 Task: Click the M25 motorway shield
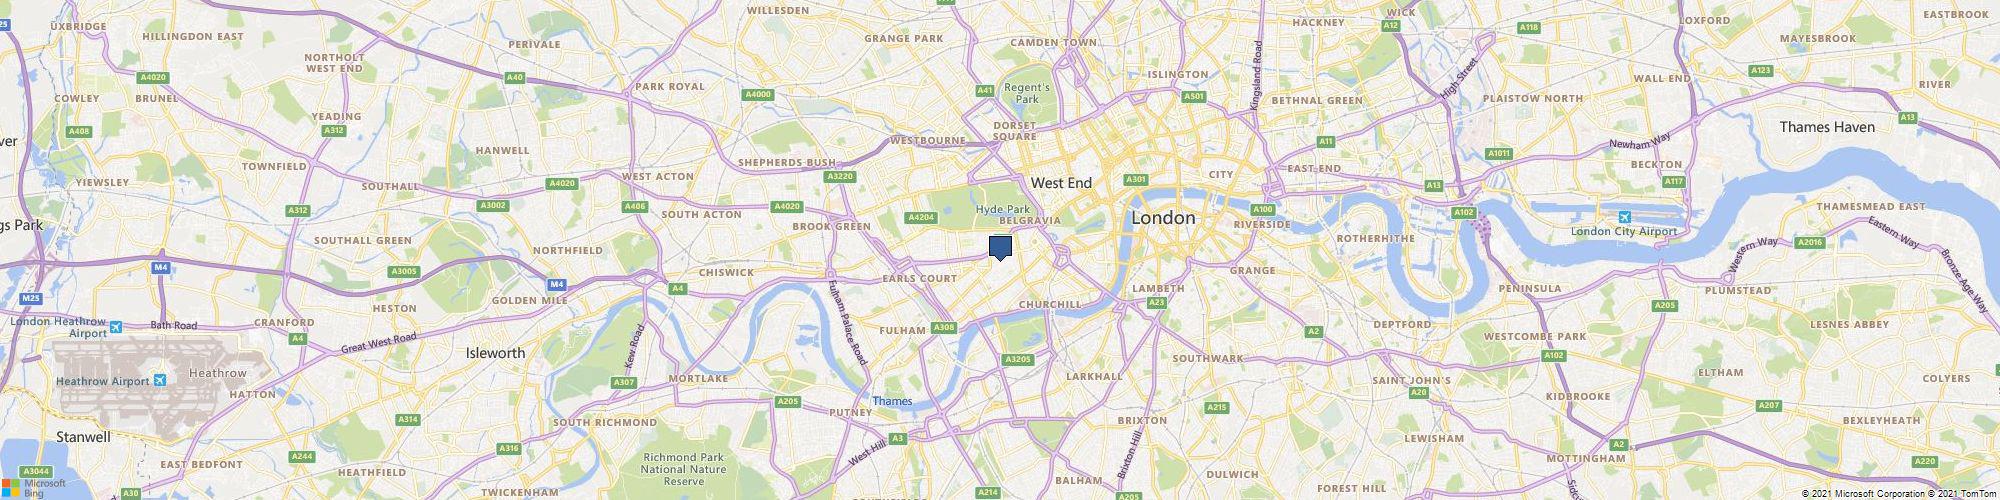tap(30, 299)
